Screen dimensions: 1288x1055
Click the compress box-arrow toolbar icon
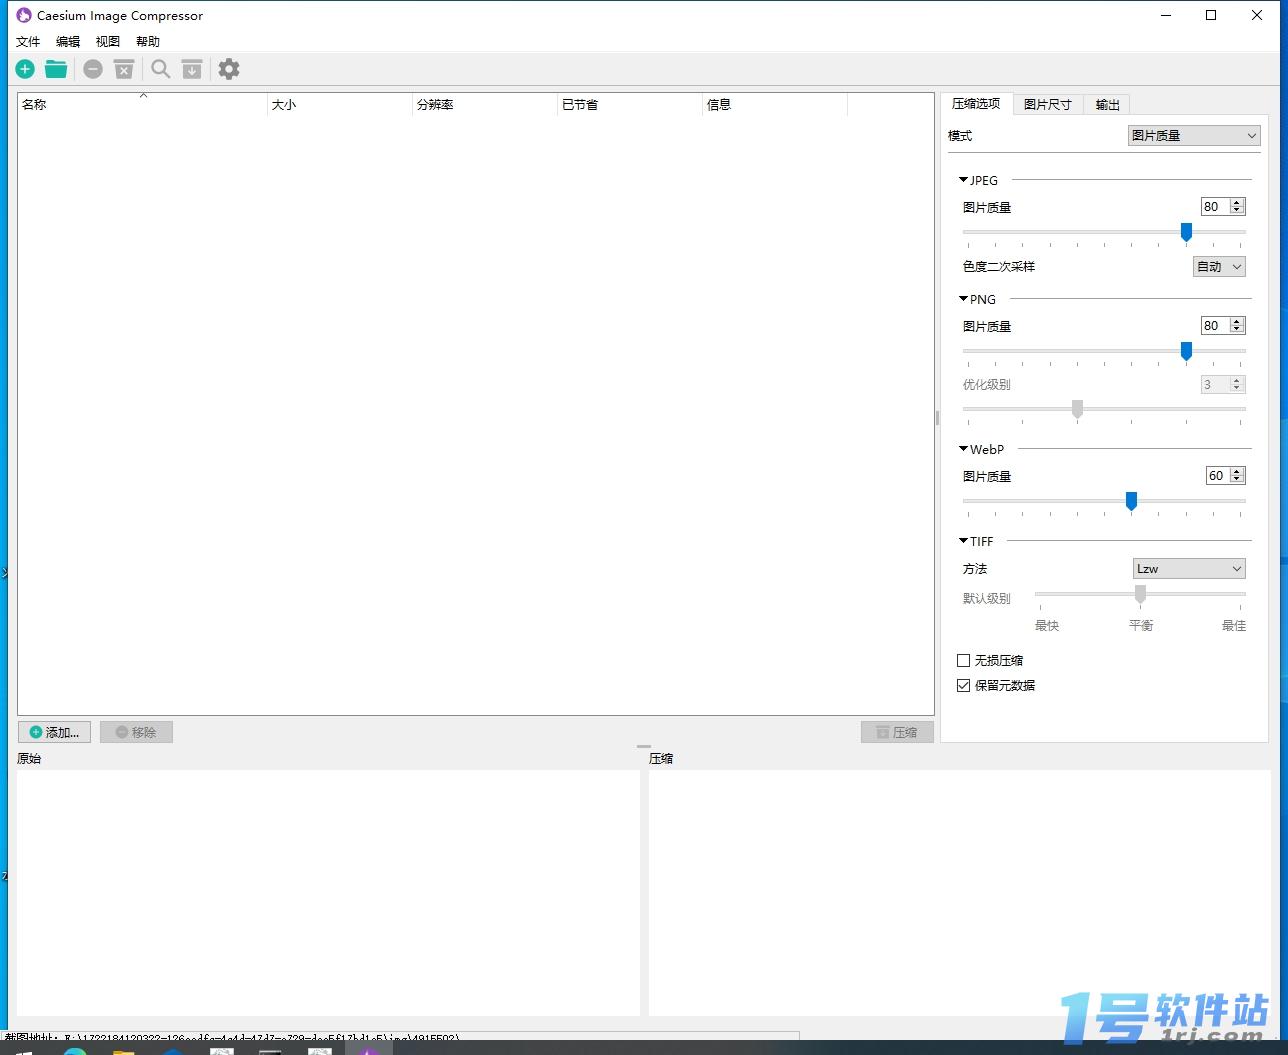click(192, 69)
